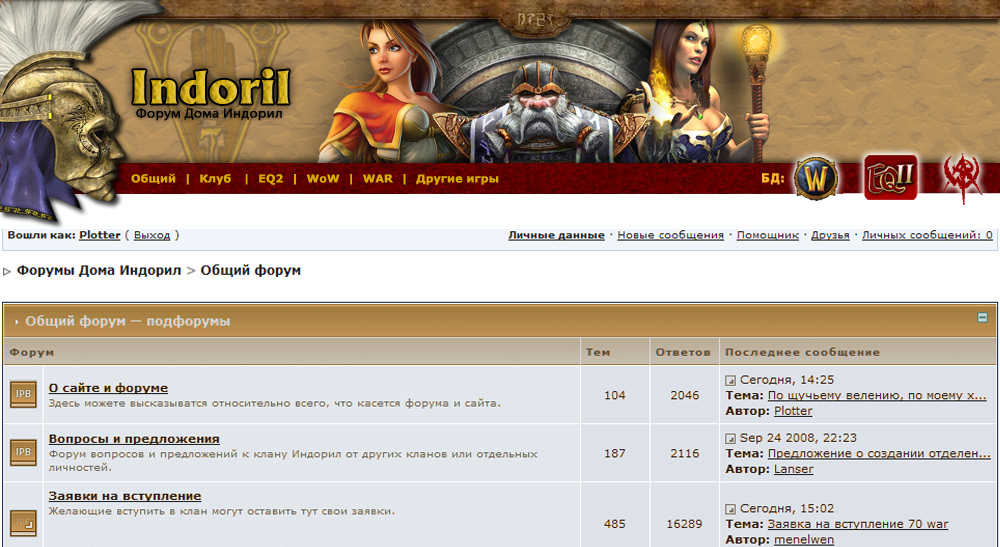Open the WAR menu item

tap(378, 179)
